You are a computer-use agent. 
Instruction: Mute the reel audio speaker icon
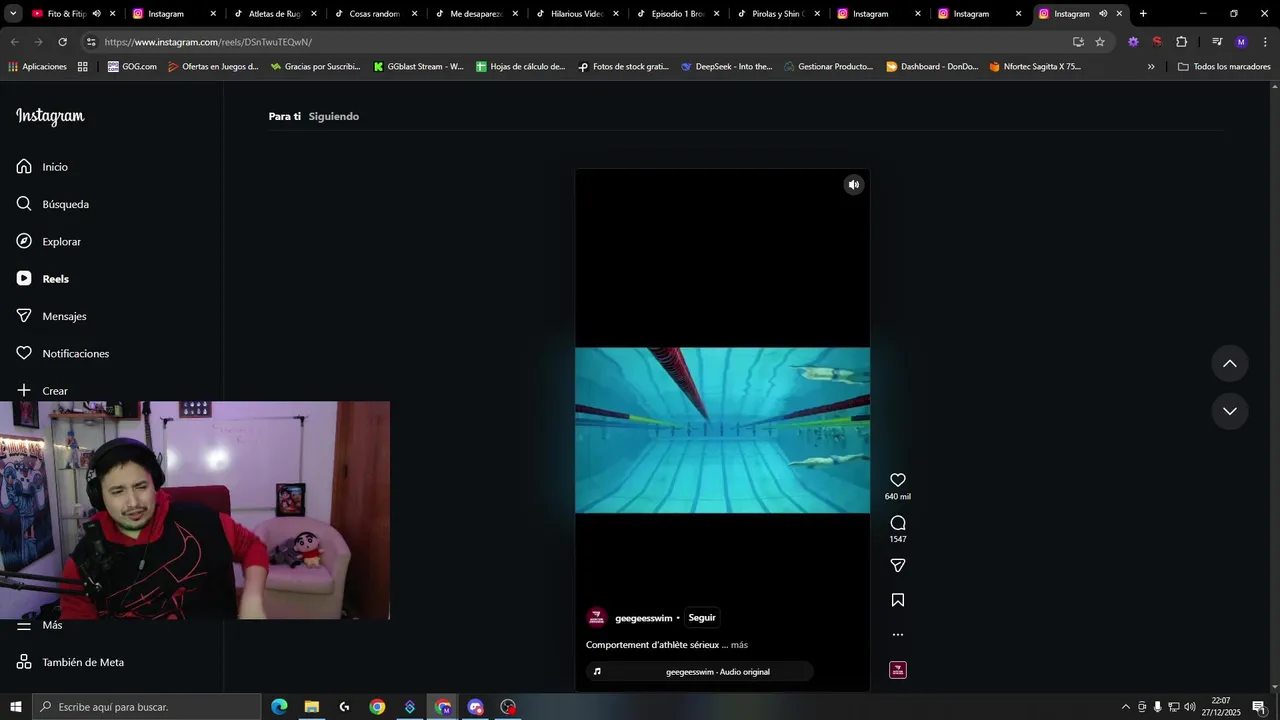tap(853, 185)
